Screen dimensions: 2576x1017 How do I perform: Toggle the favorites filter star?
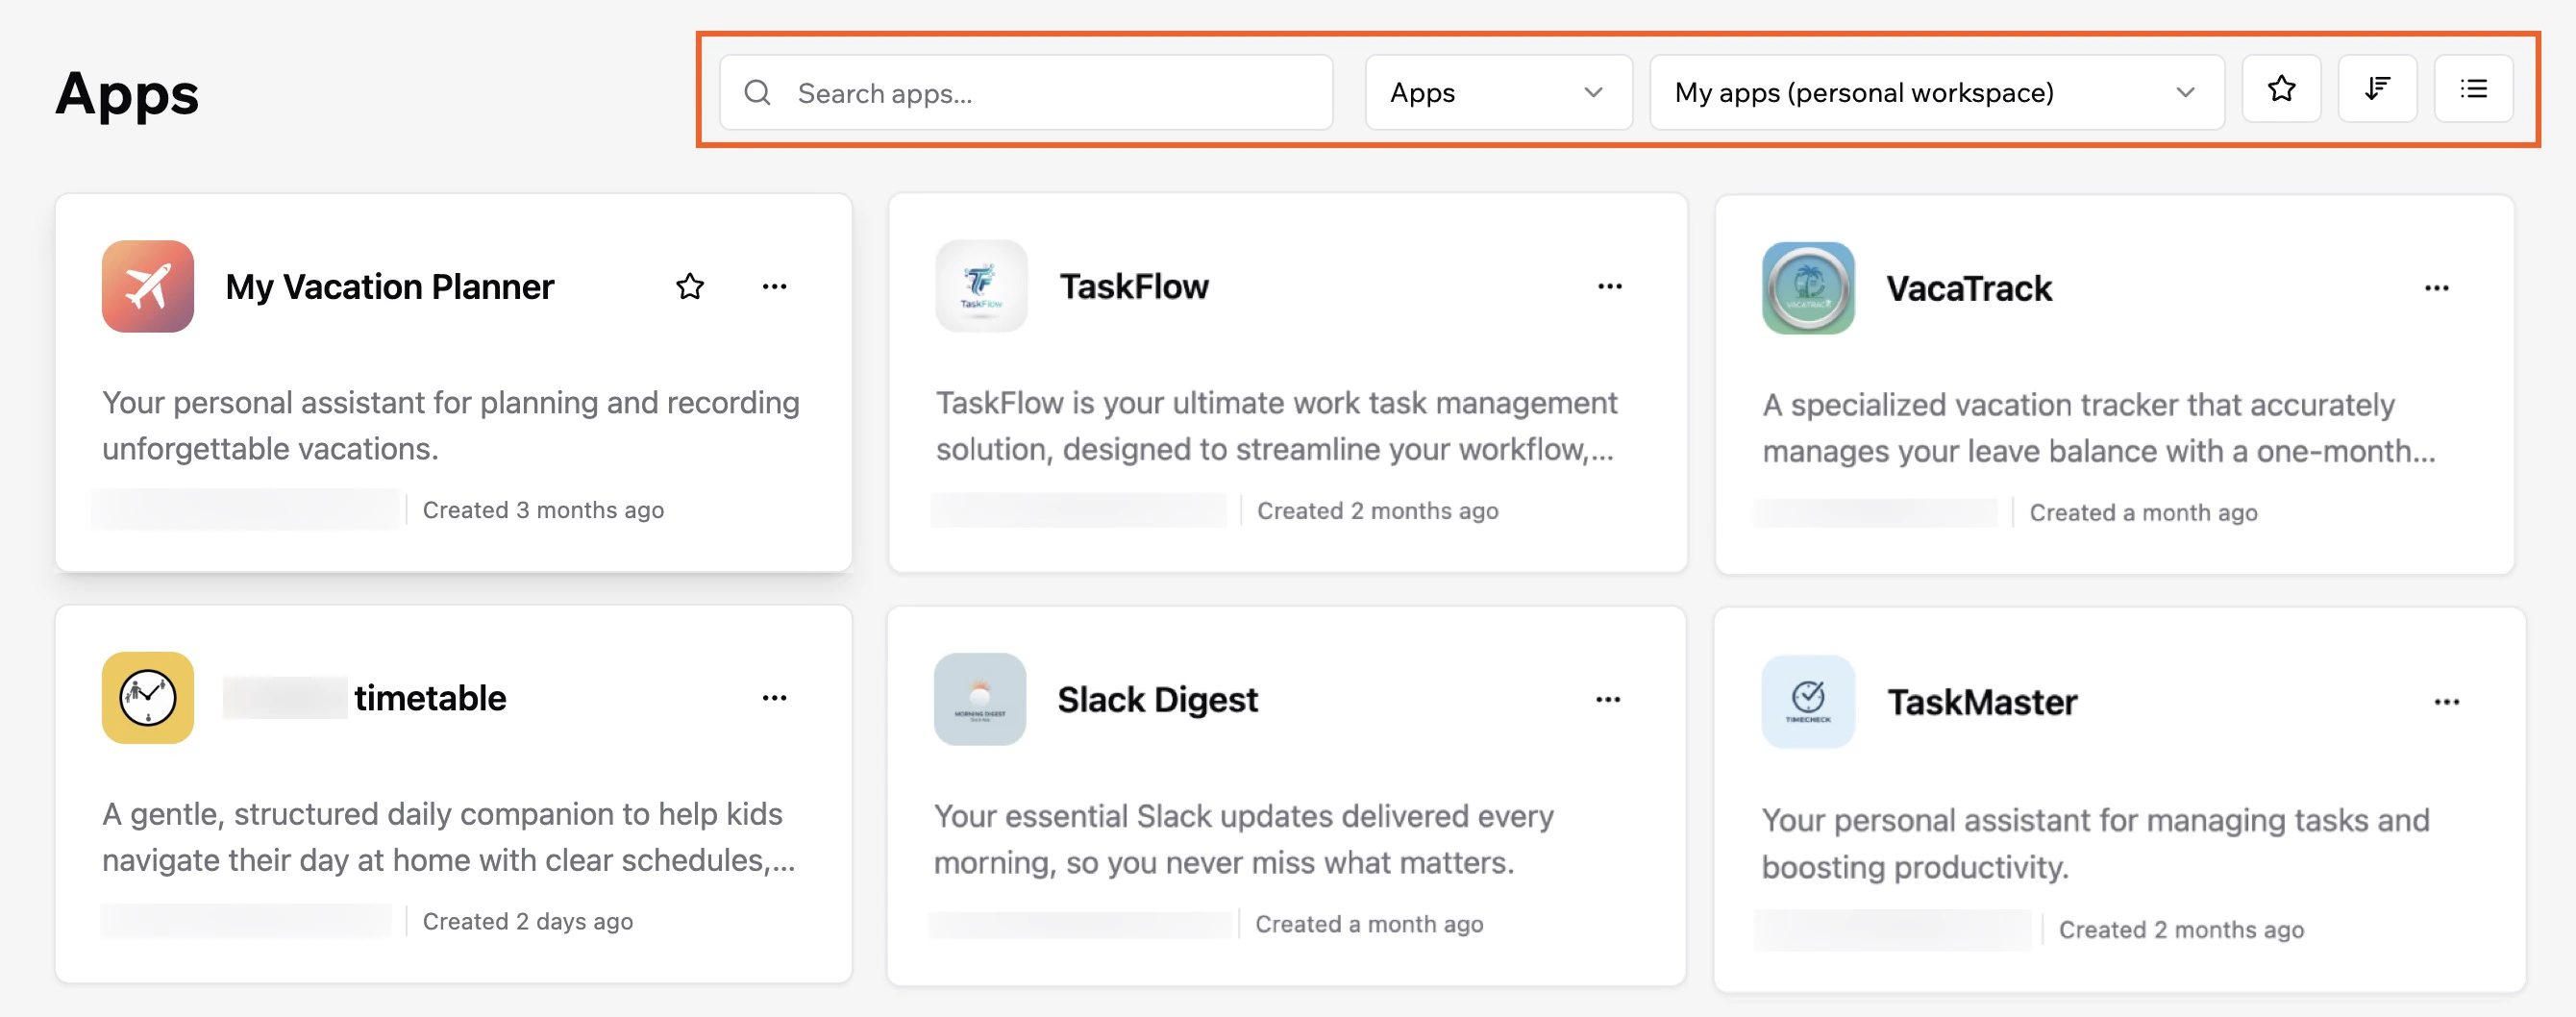(x=2282, y=89)
